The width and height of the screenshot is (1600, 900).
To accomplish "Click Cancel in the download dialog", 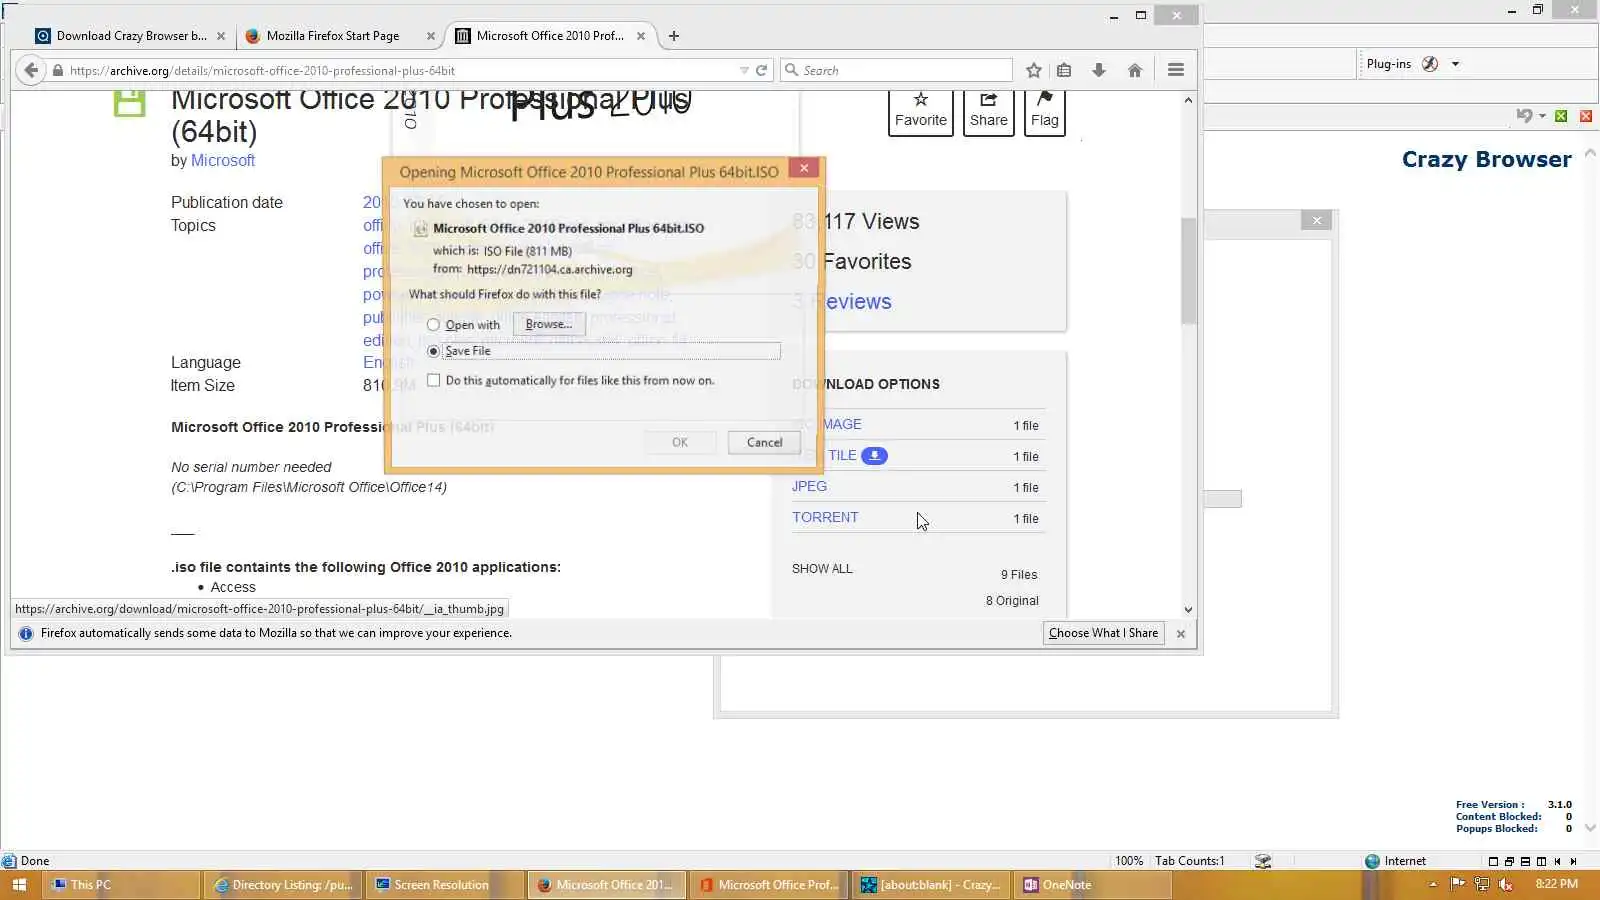I will coord(764,442).
